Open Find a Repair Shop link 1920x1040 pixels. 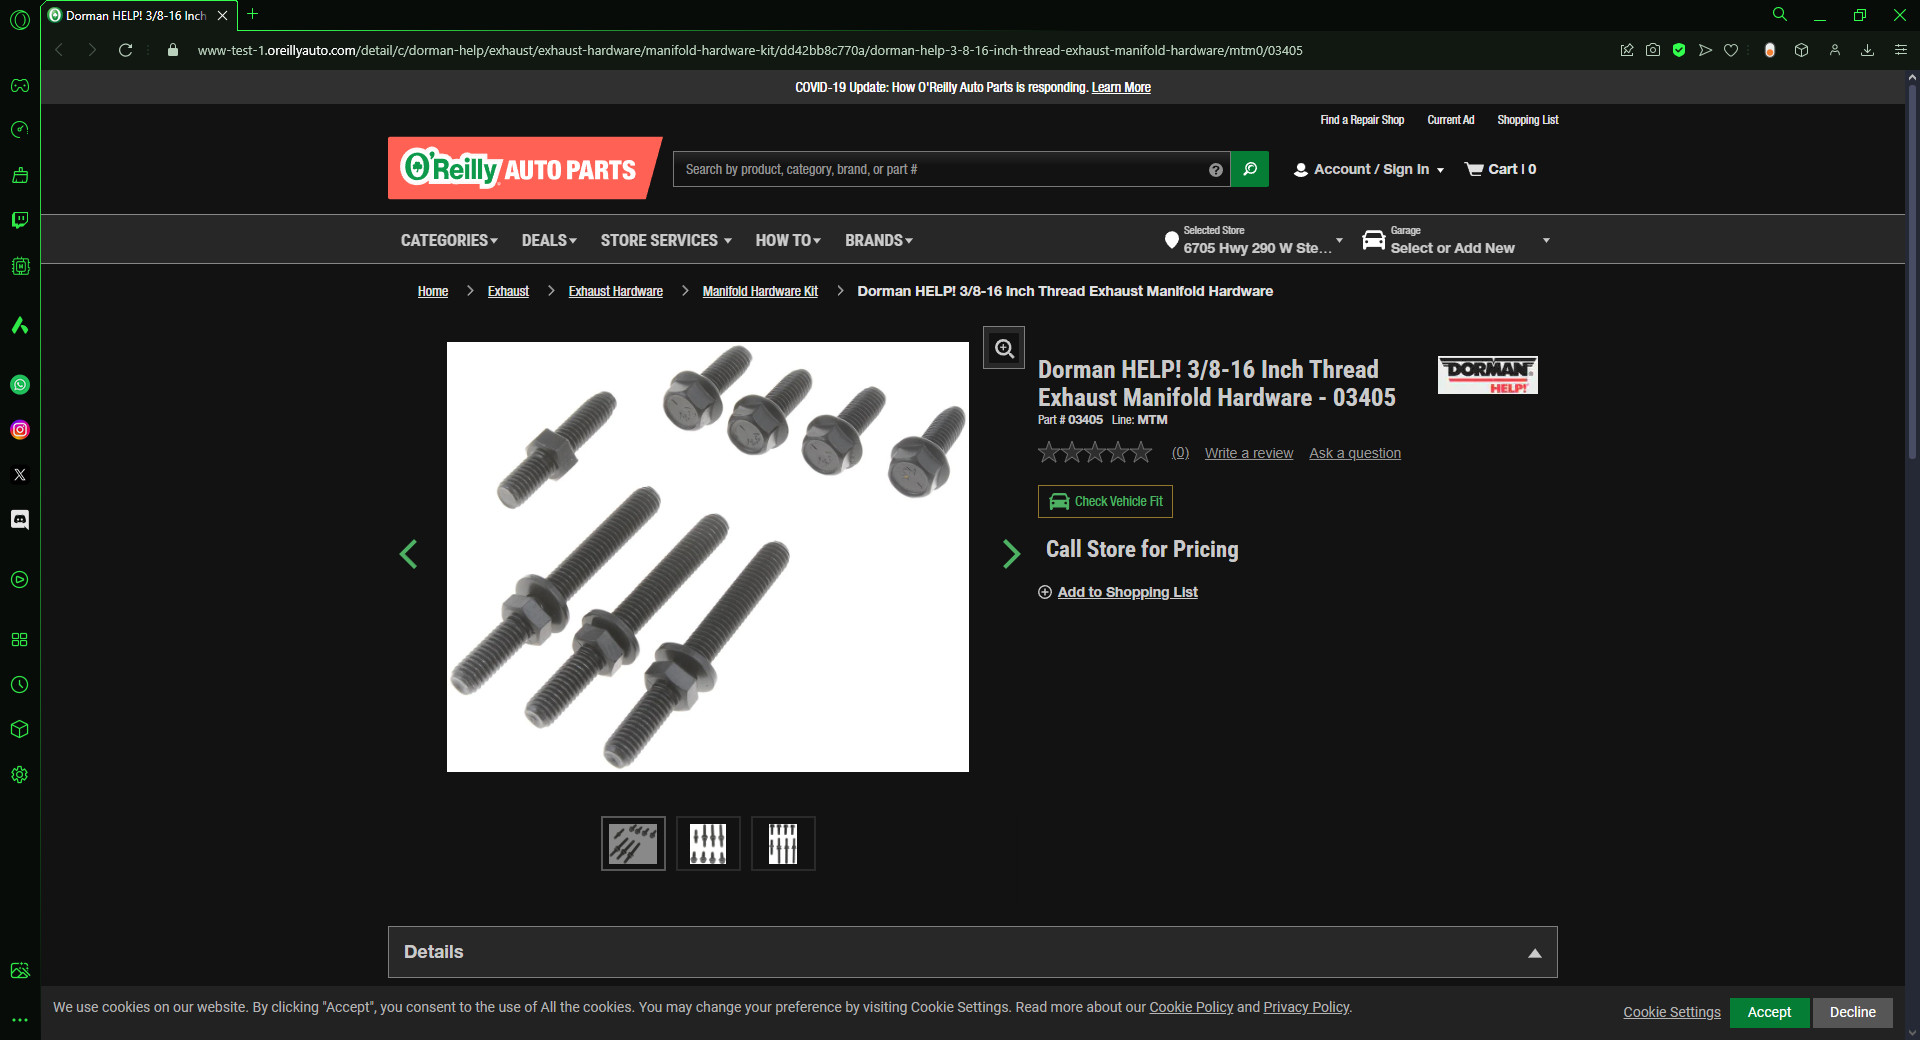[x=1362, y=120]
